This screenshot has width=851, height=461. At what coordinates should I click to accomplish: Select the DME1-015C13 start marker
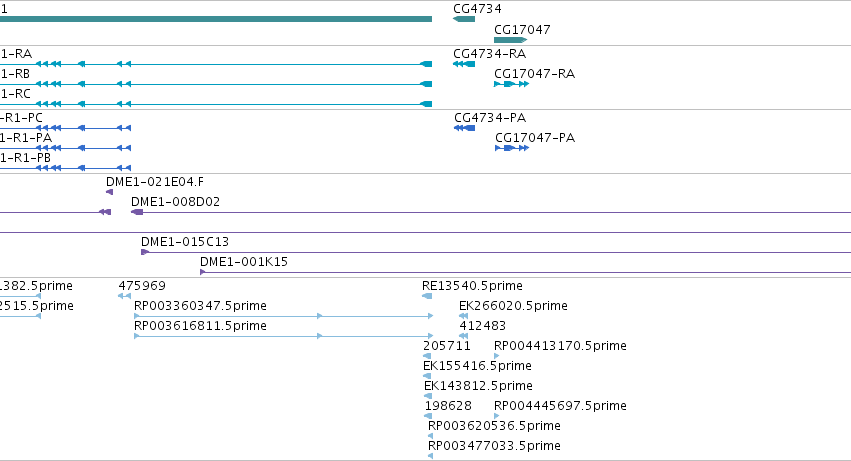(145, 252)
